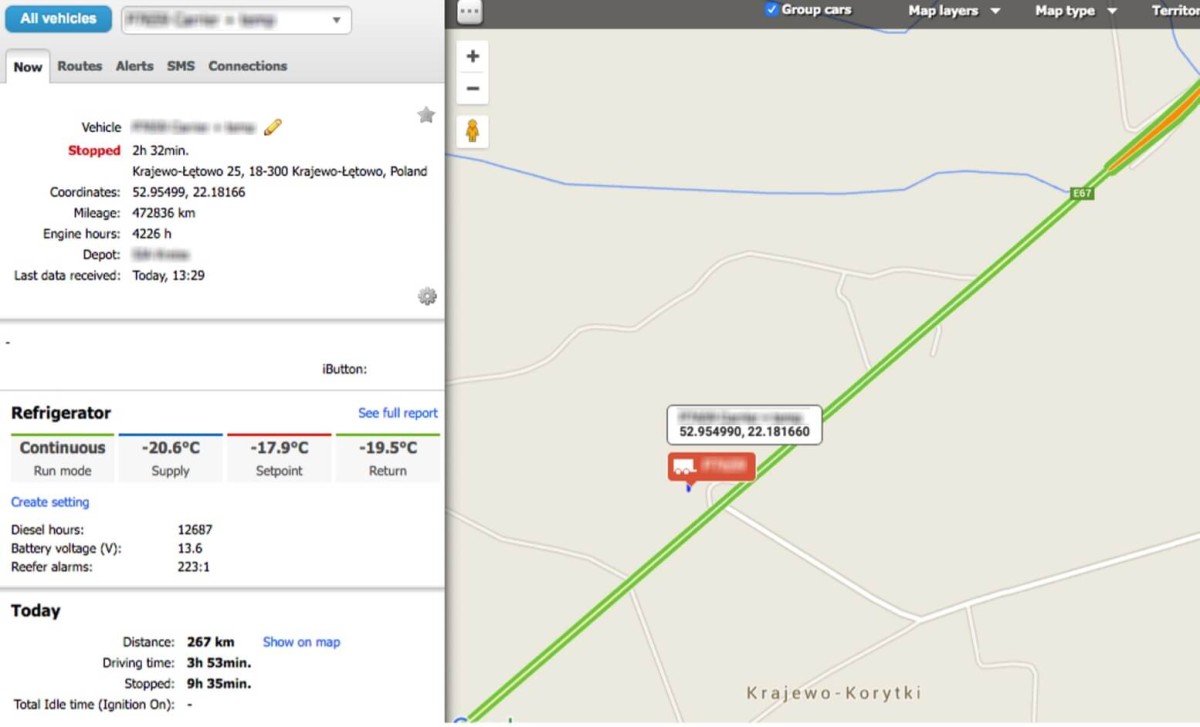1200x727 pixels.
Task: Click the coordinates tooltip on the map
Action: click(744, 424)
